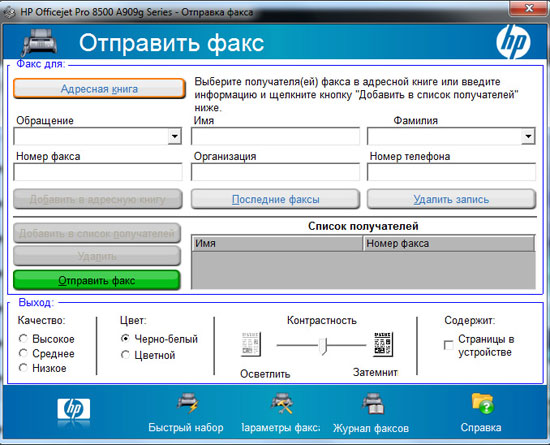The height and width of the screenshot is (445, 550).
Task: Select Высокое quality radio button
Action: tap(23, 338)
